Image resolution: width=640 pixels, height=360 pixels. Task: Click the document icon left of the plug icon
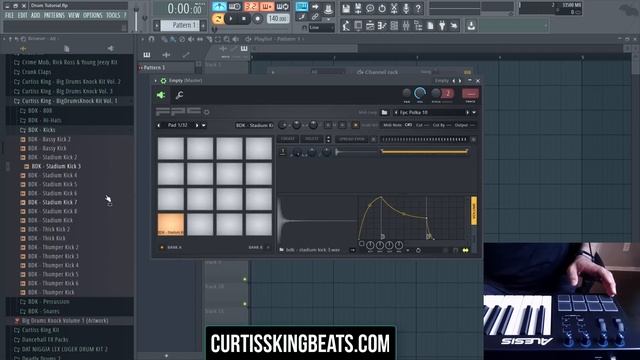click(x=430, y=26)
